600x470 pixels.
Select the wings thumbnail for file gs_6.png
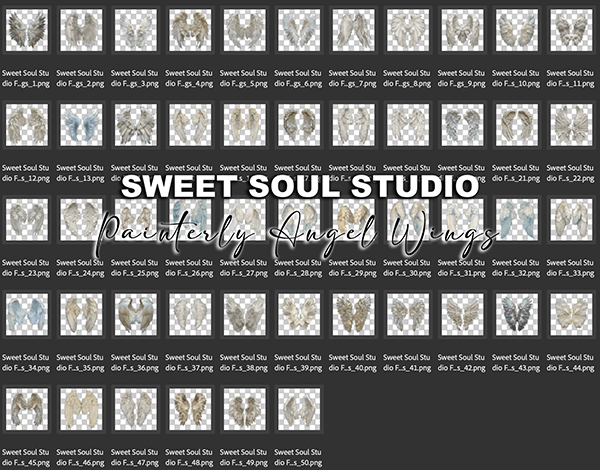(x=299, y=30)
